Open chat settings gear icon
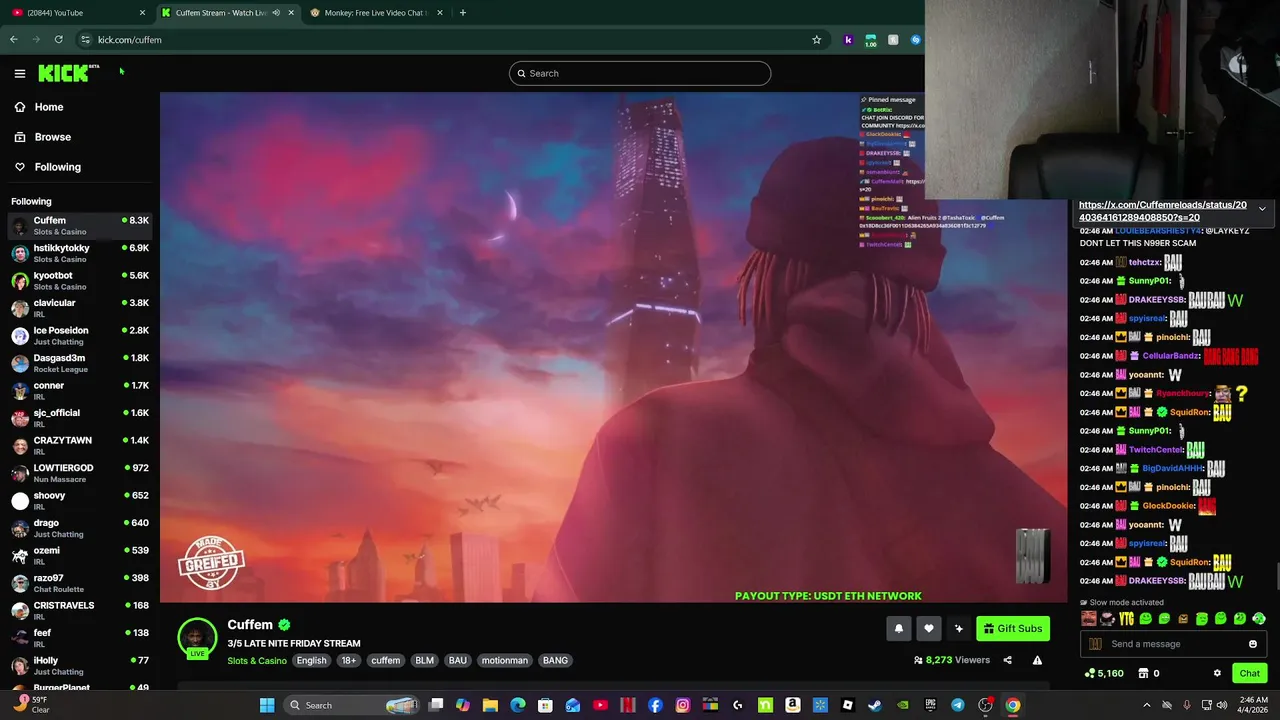The height and width of the screenshot is (720, 1280). (1217, 673)
